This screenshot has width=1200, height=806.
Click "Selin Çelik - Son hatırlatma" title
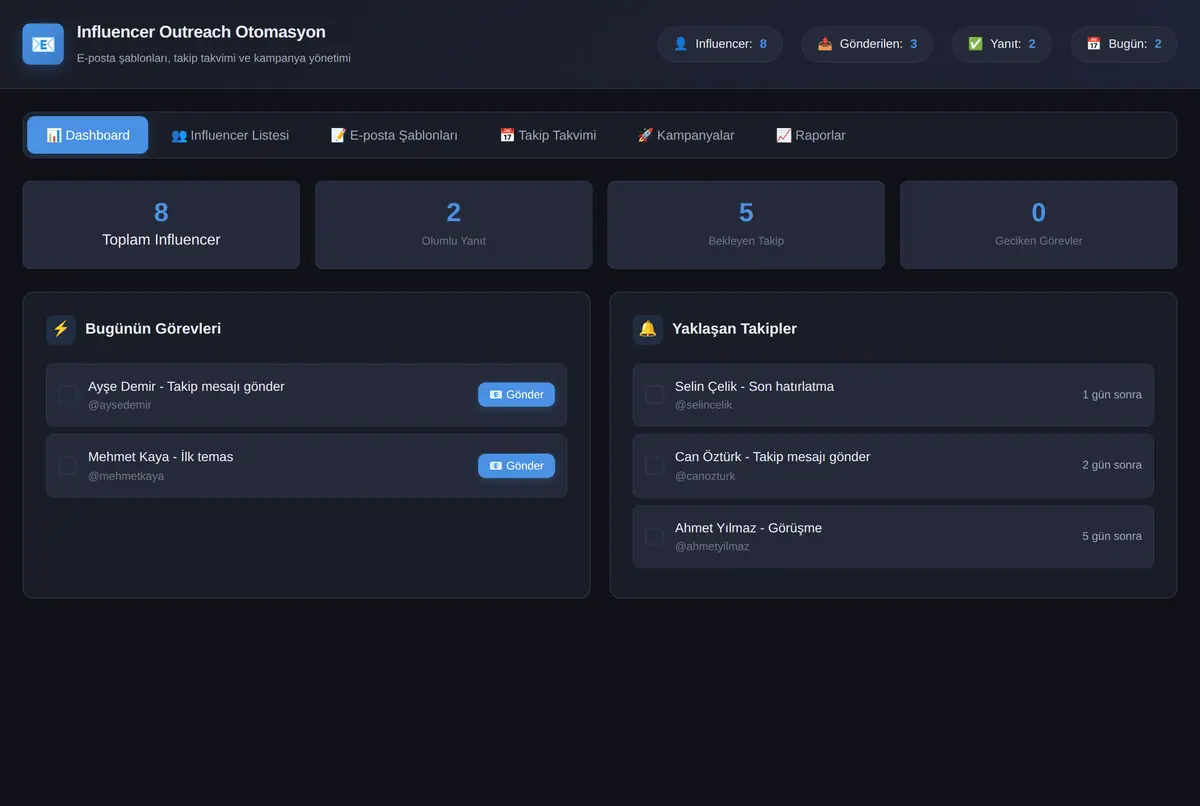[x=754, y=387]
